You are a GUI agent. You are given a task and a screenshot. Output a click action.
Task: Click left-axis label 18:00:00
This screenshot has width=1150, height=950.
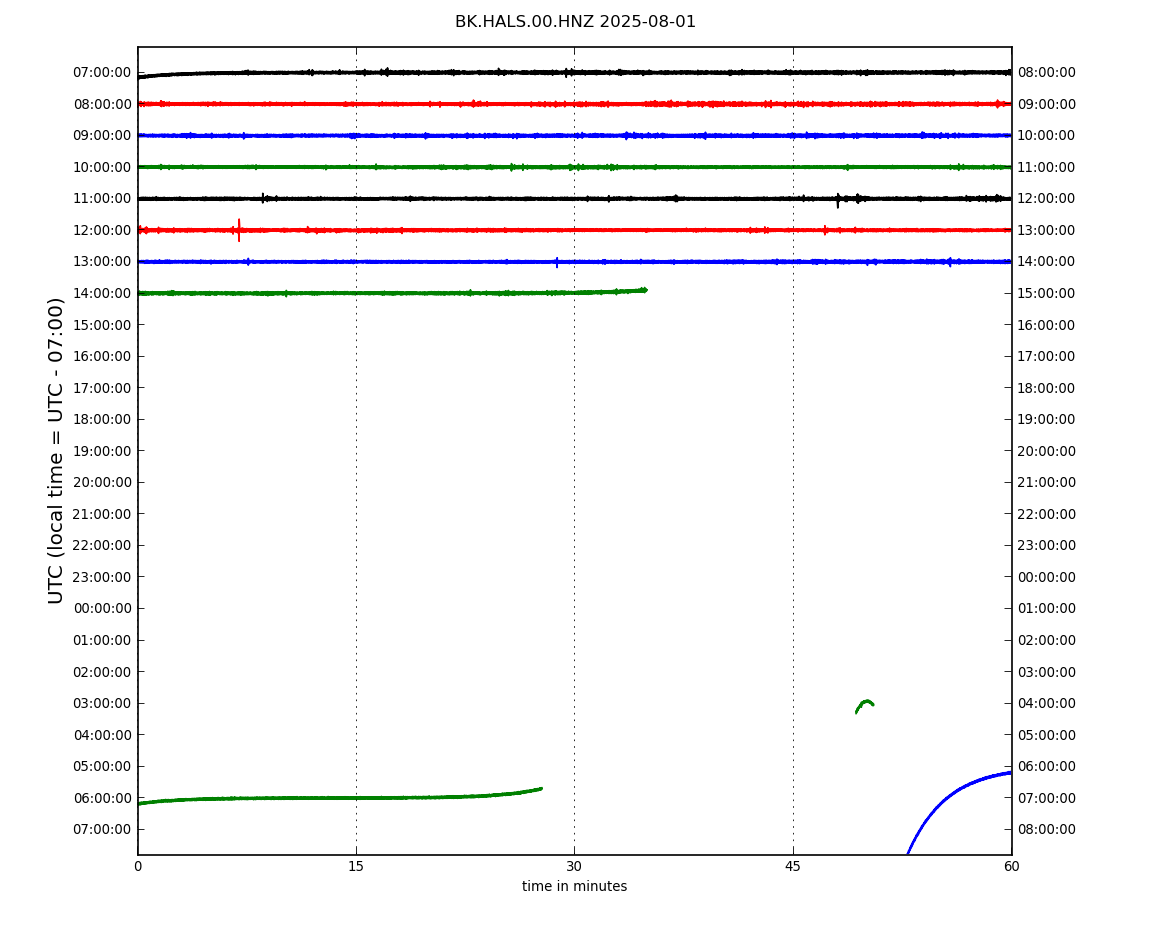[102, 420]
